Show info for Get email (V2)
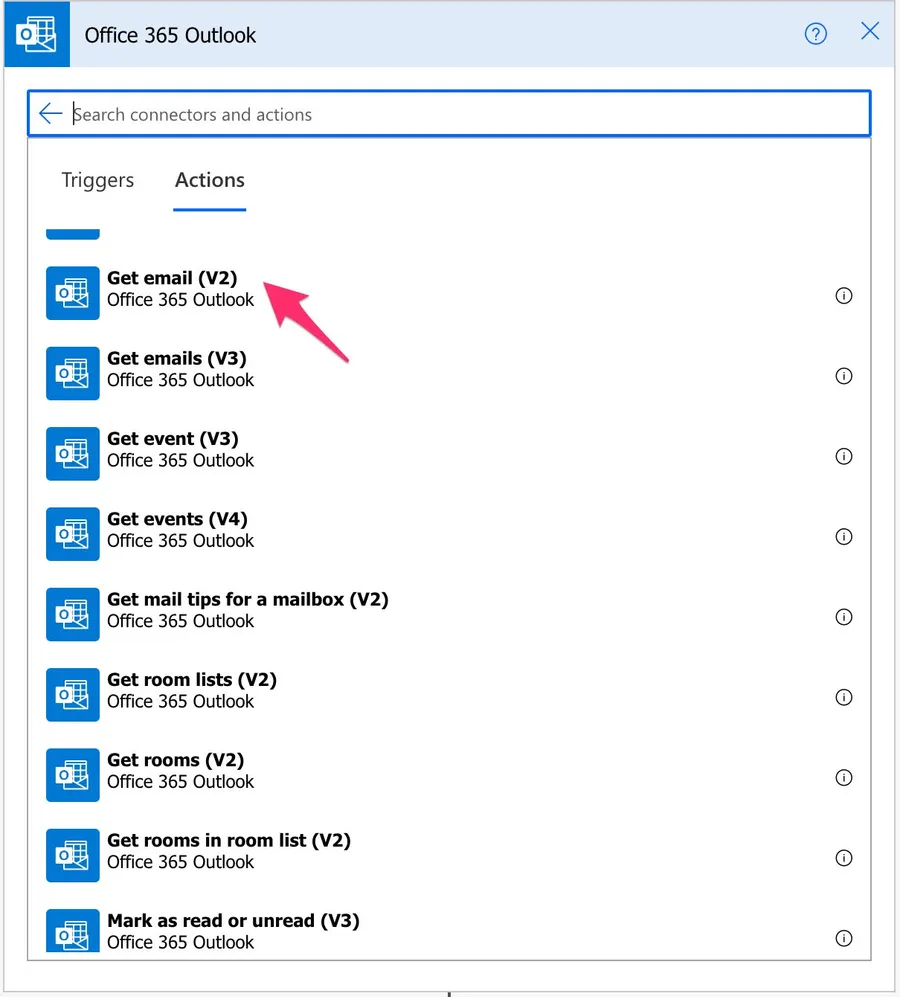 pyautogui.click(x=844, y=296)
